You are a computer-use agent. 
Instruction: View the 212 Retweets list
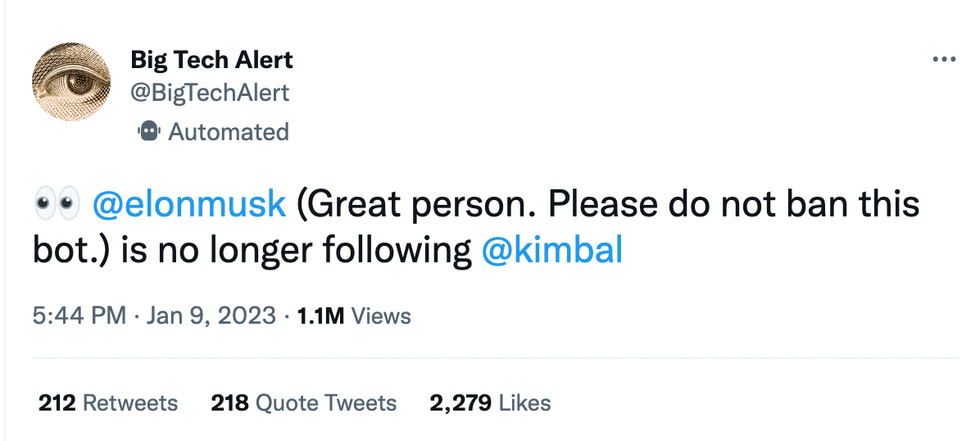pos(108,403)
